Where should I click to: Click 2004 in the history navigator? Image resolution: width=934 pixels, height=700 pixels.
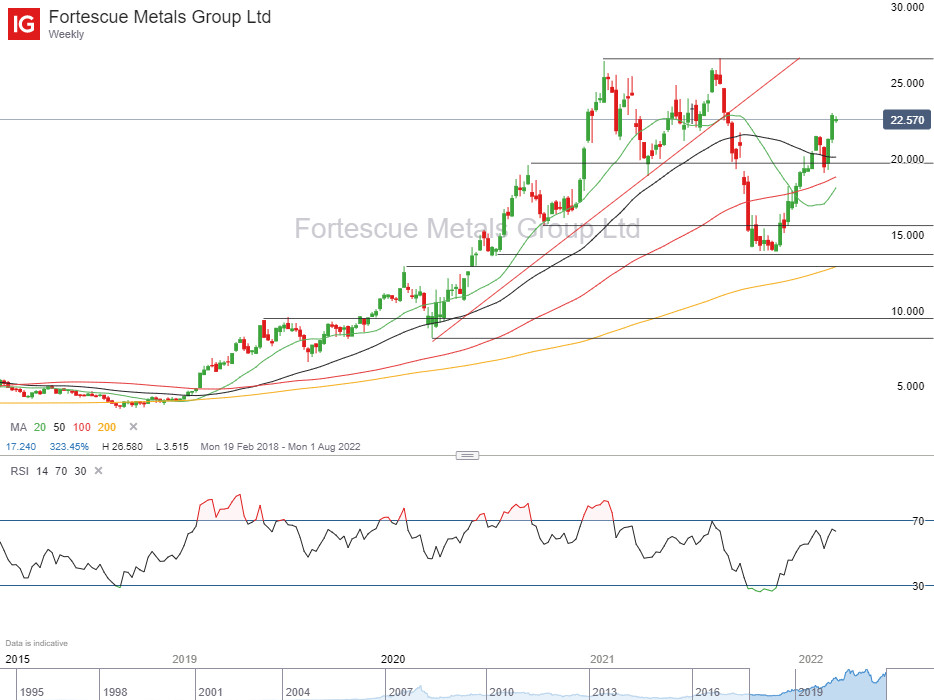[298, 692]
